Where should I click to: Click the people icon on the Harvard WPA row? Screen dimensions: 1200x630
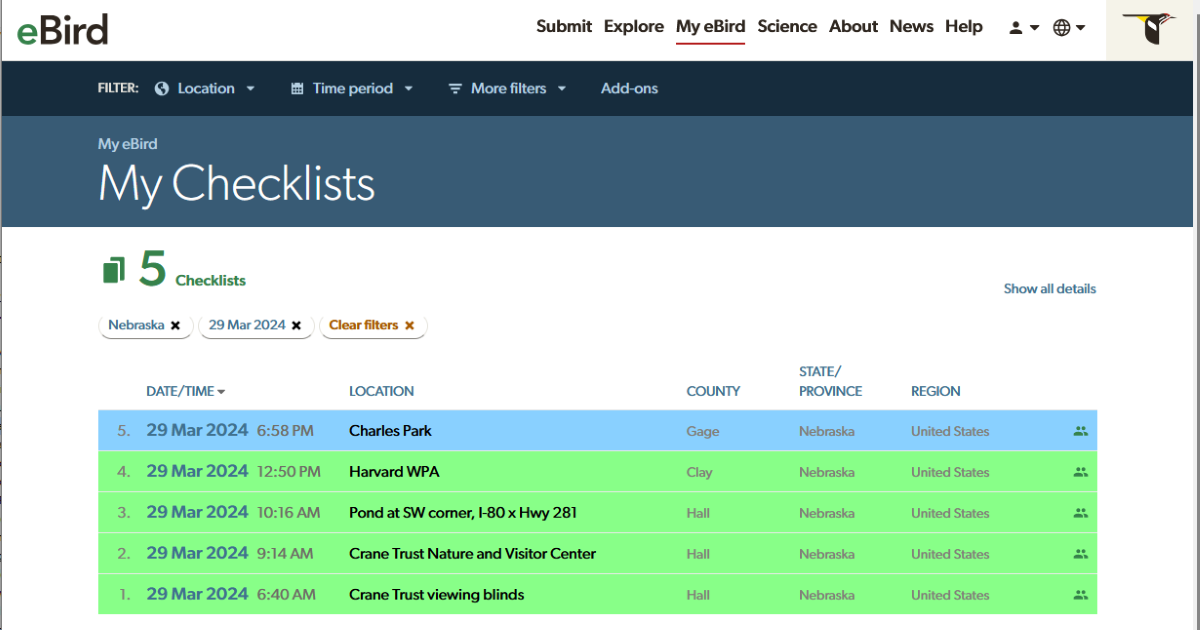coord(1080,471)
